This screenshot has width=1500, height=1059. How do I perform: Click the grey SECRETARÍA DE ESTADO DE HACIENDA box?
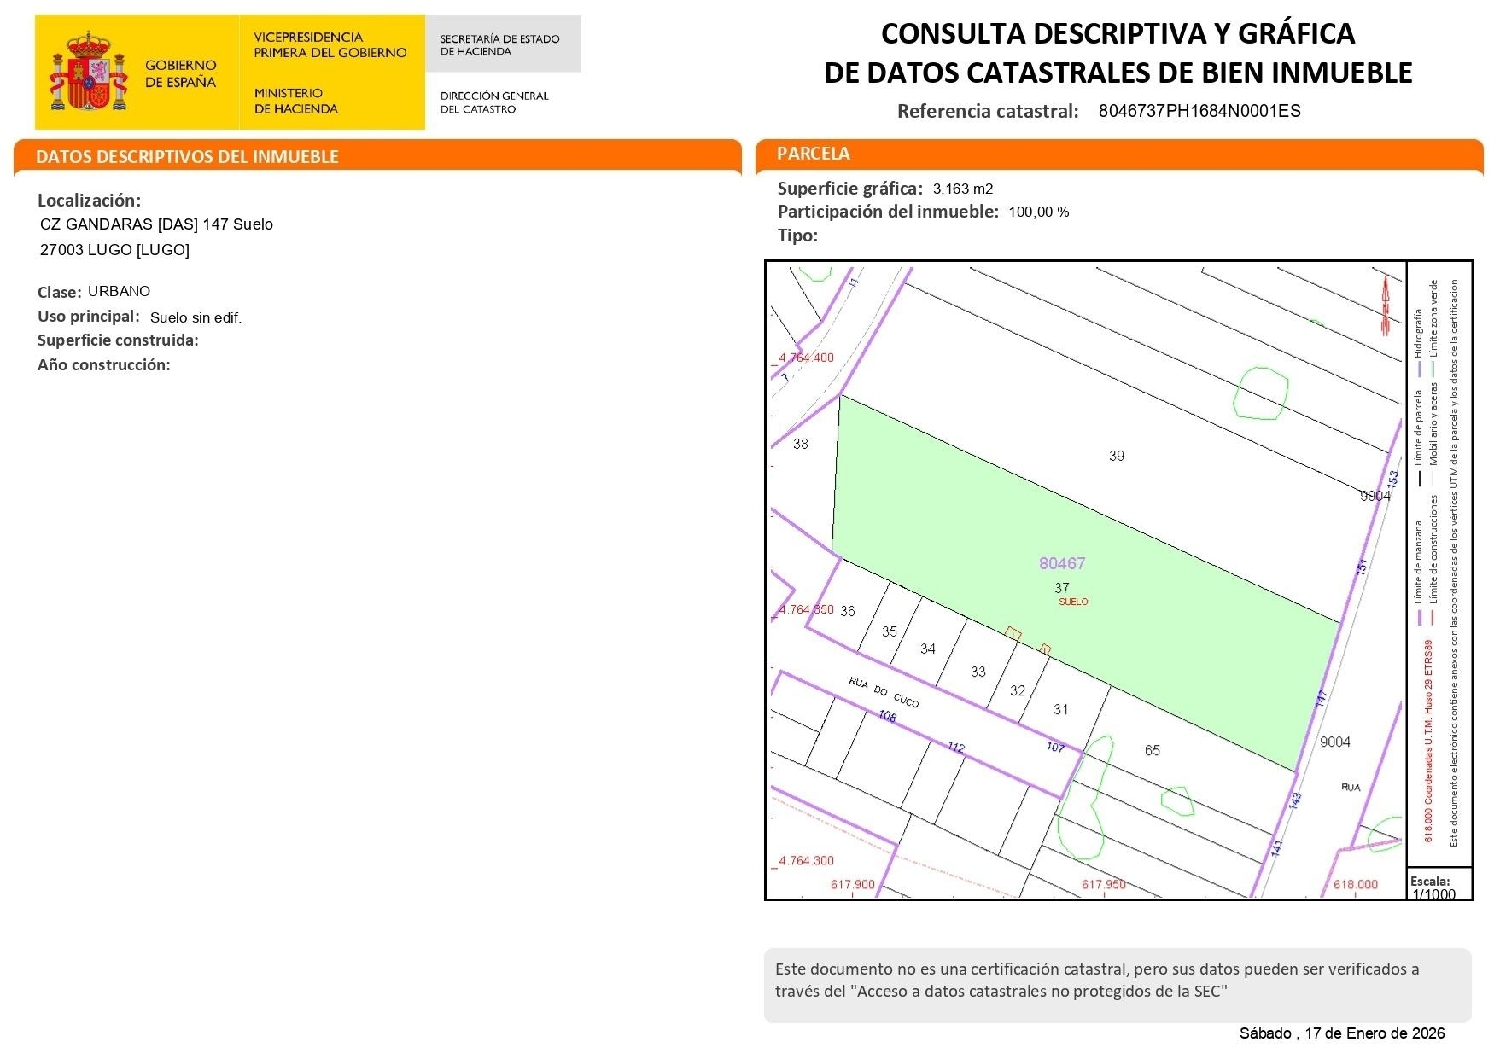(502, 44)
